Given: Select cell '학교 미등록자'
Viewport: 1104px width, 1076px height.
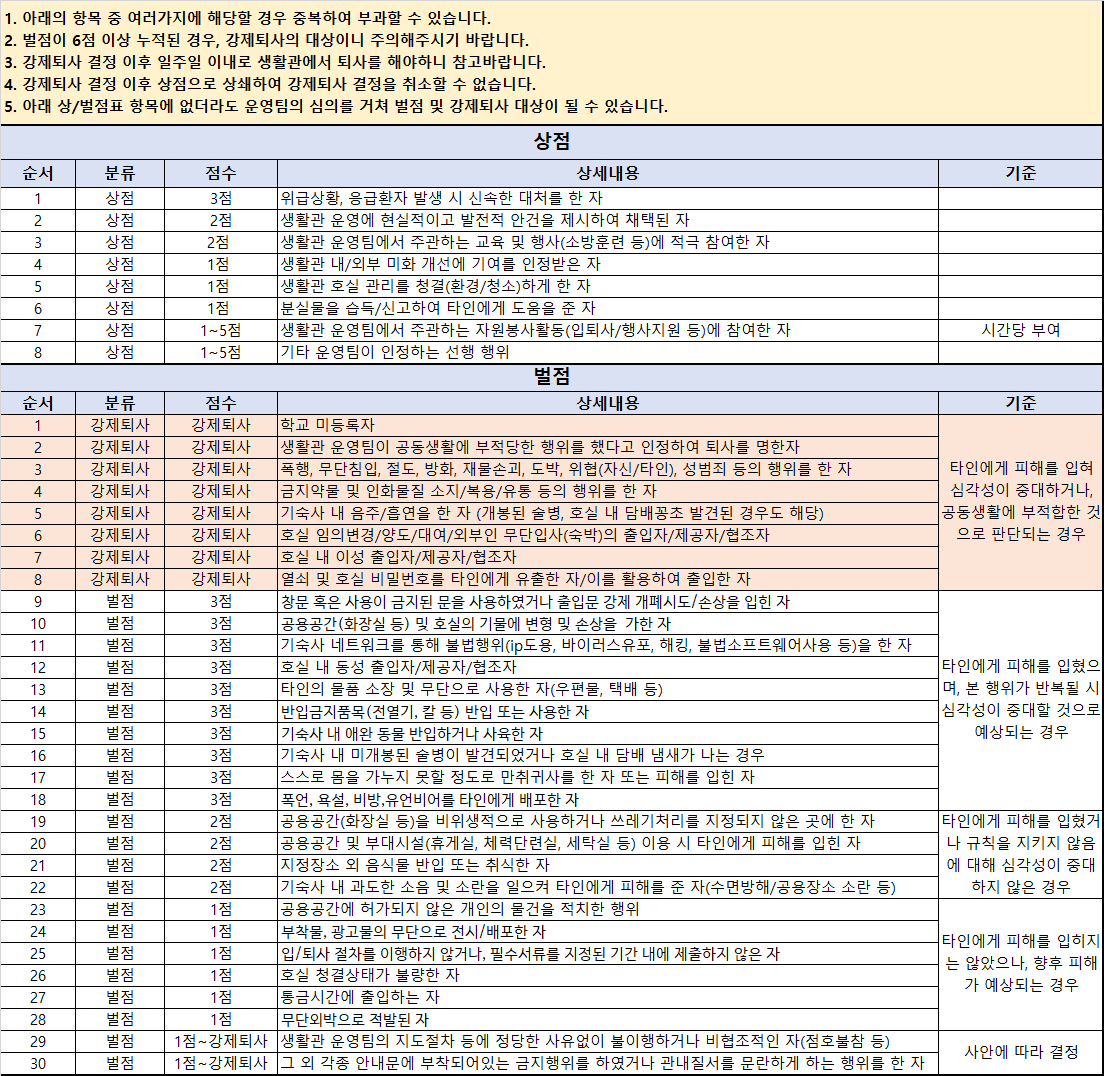Looking at the screenshot, I should (x=608, y=425).
